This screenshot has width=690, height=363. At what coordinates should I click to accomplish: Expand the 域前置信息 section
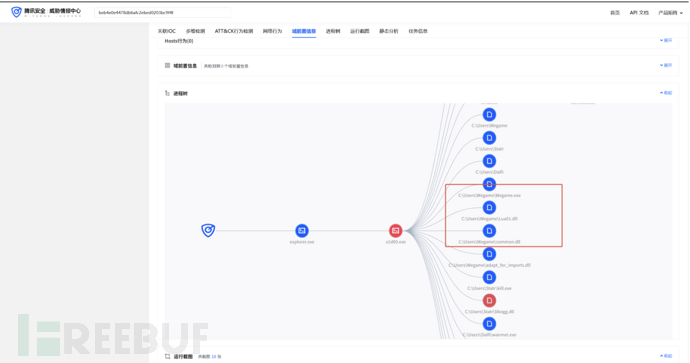click(x=666, y=65)
